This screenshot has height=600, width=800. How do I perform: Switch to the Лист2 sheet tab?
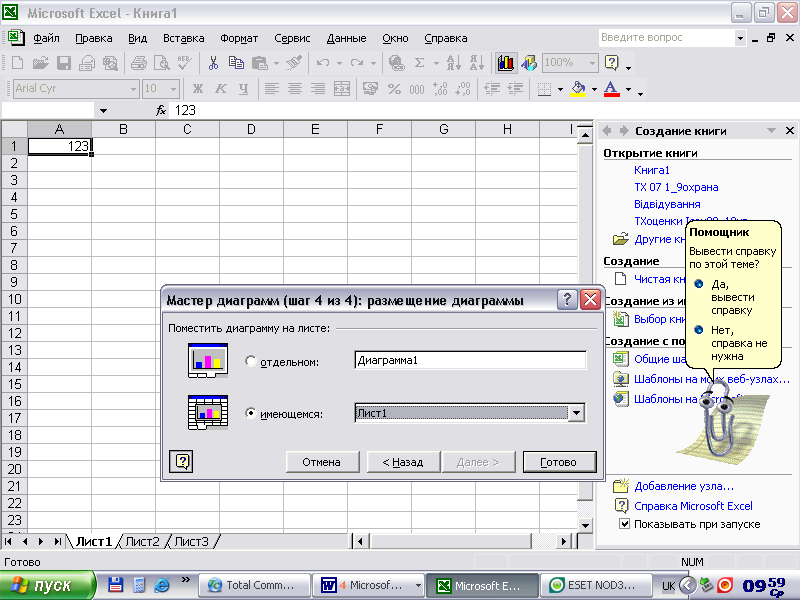click(x=142, y=541)
